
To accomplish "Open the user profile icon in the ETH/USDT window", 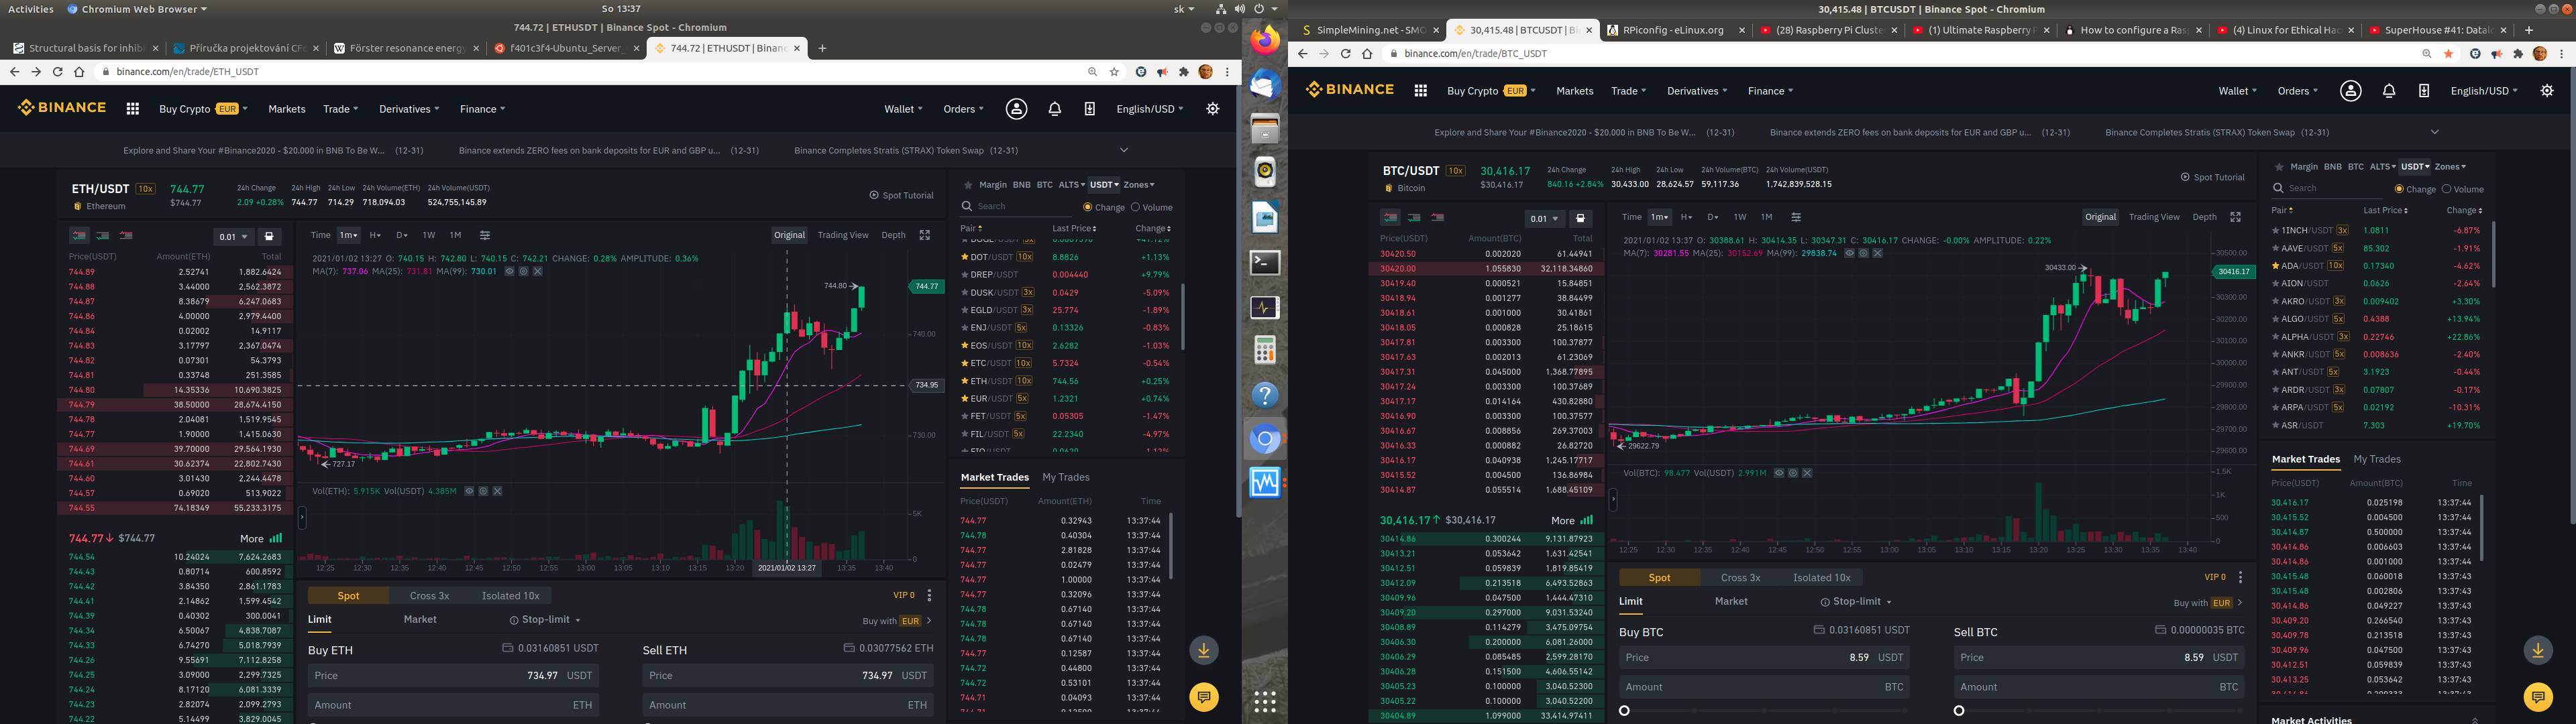I will tap(1016, 109).
